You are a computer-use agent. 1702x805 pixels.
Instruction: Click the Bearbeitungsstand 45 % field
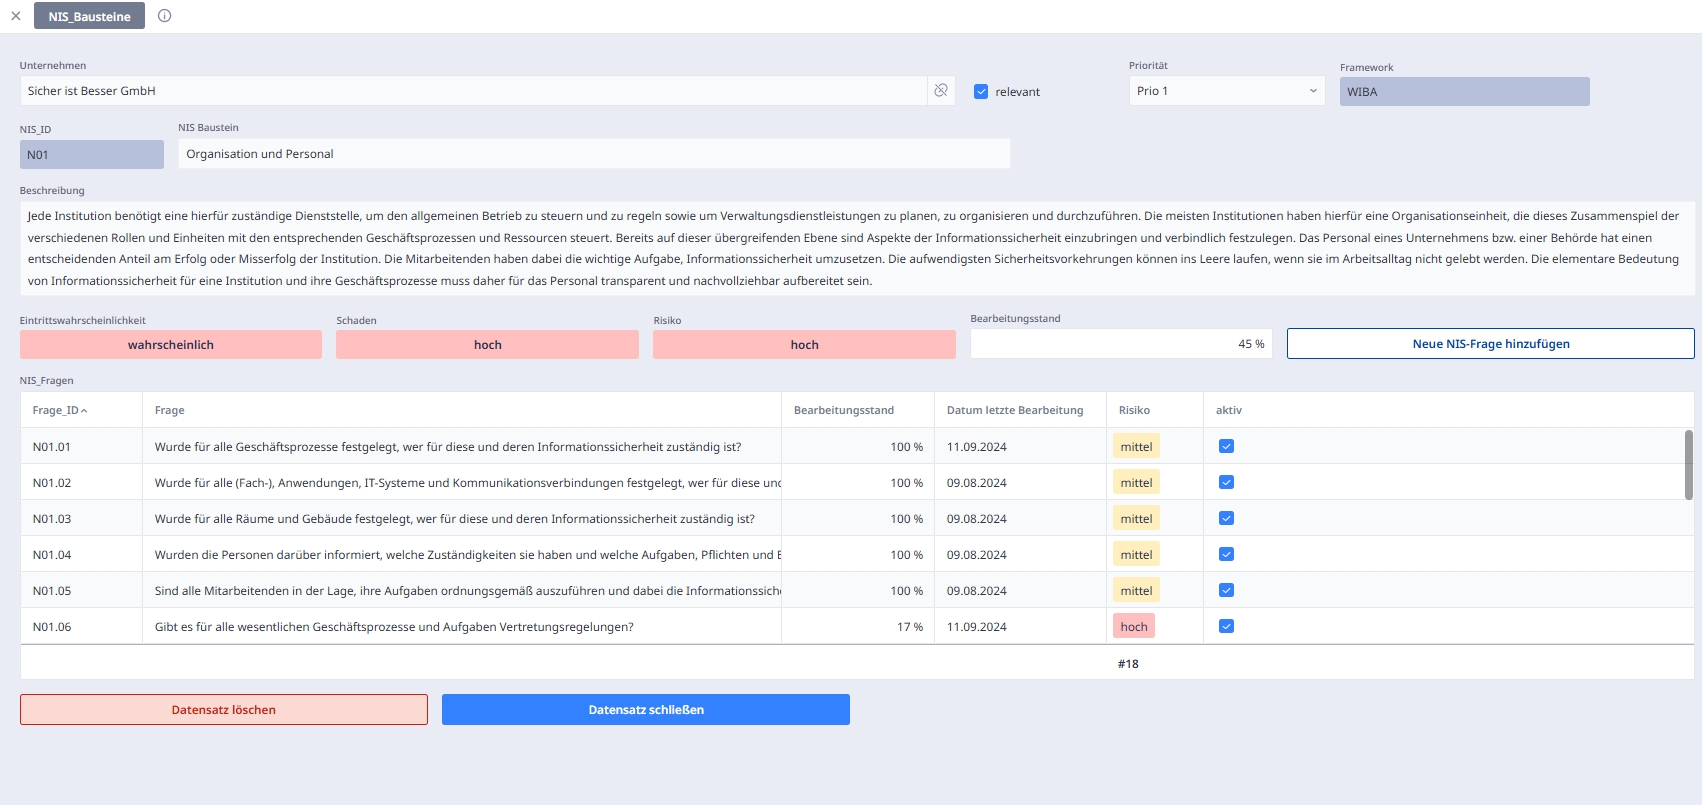click(1120, 344)
